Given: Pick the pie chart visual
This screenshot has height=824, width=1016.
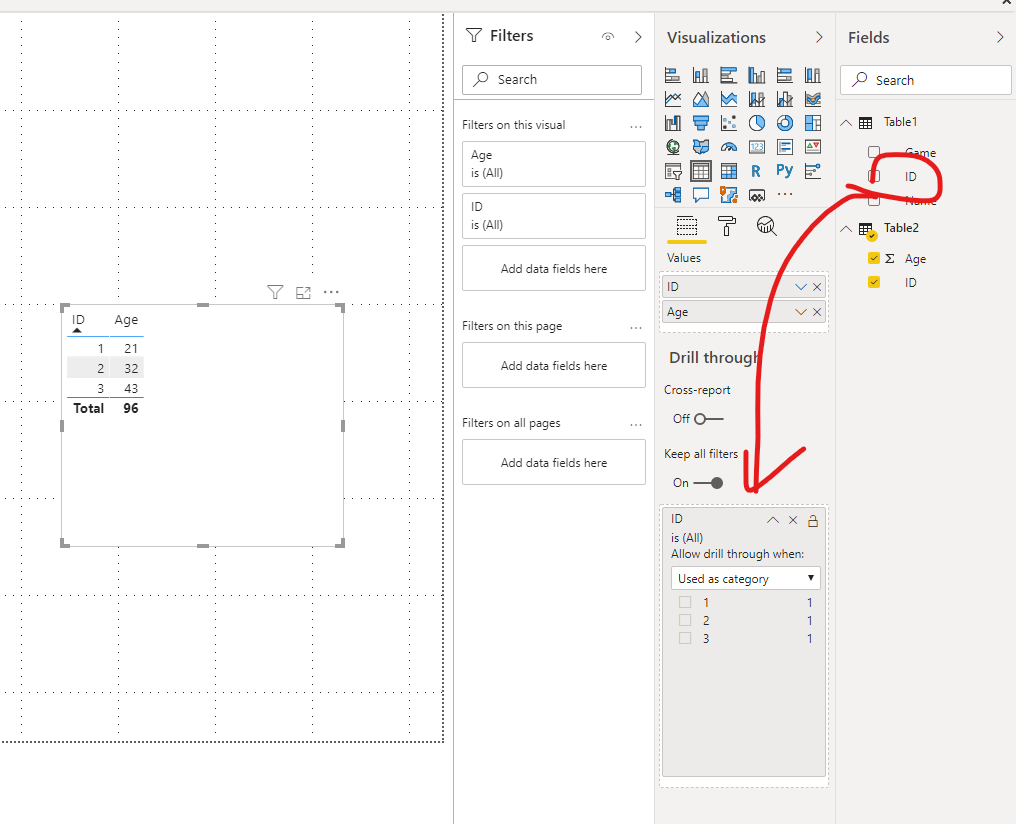Looking at the screenshot, I should point(756,123).
